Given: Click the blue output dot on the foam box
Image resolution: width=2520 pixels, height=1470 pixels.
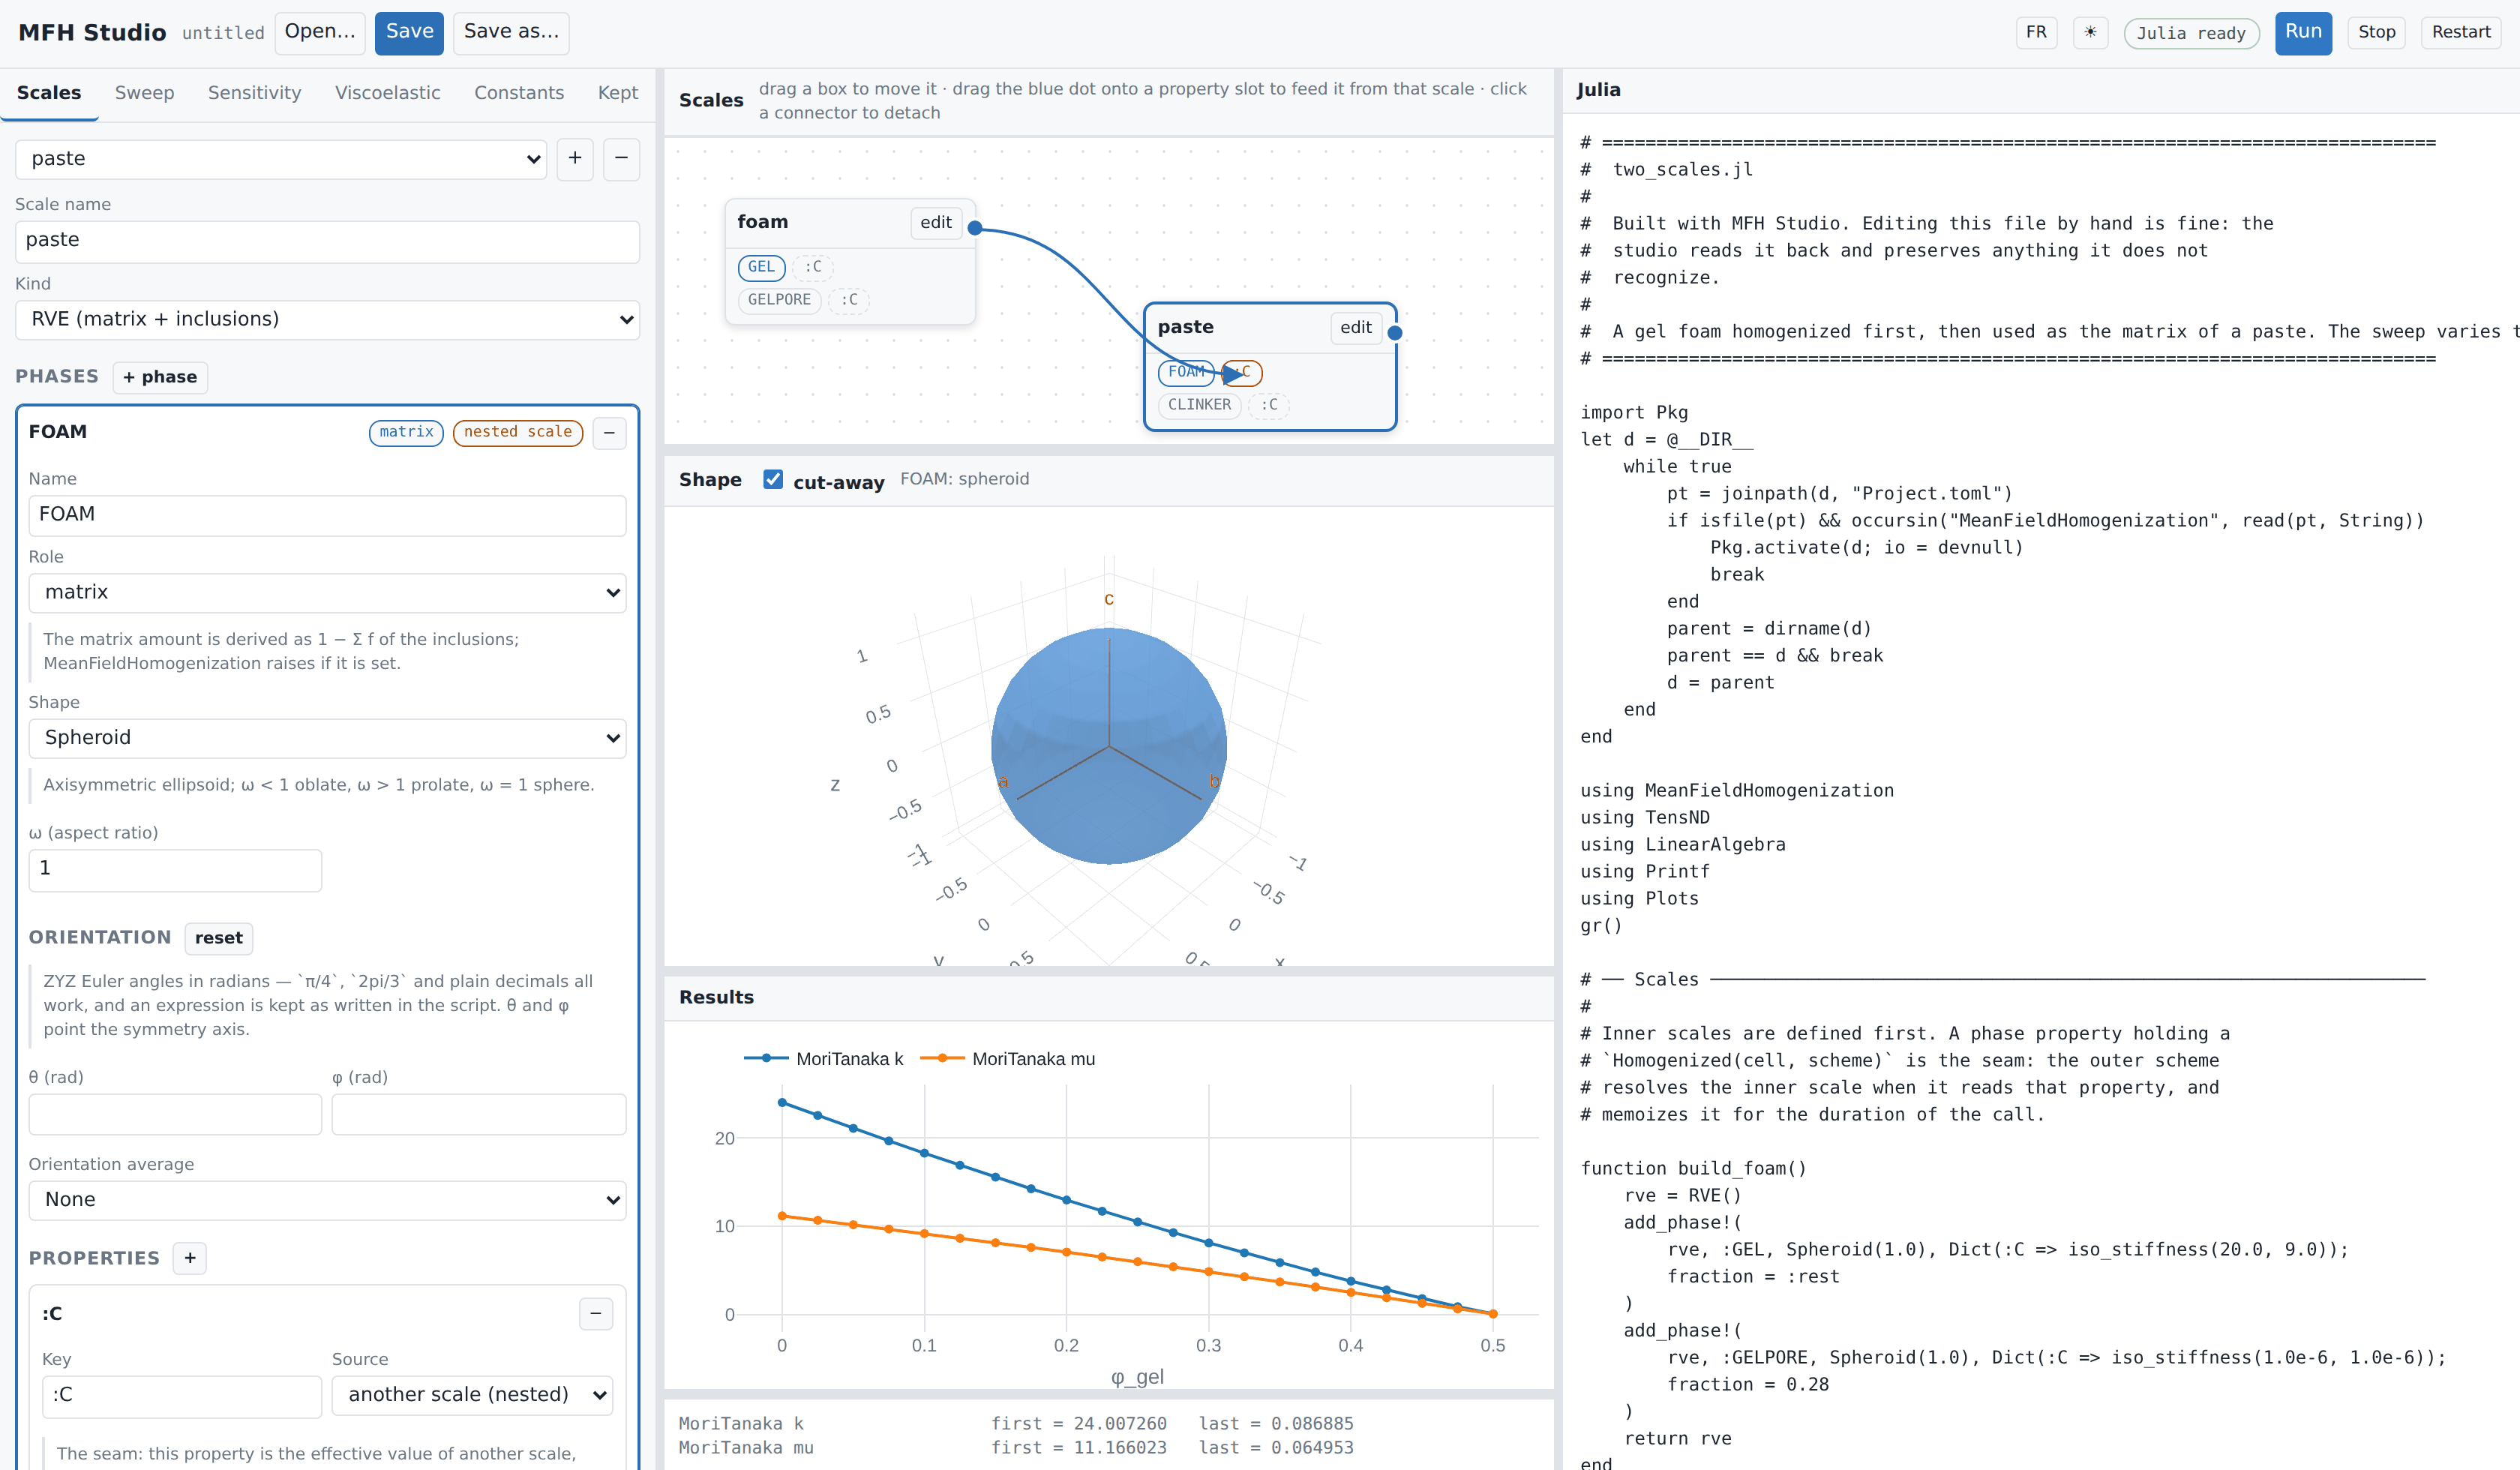Looking at the screenshot, I should (x=975, y=228).
